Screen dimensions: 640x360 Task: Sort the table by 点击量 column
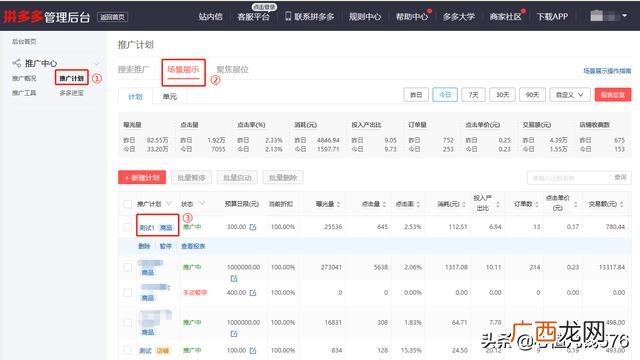point(384,204)
